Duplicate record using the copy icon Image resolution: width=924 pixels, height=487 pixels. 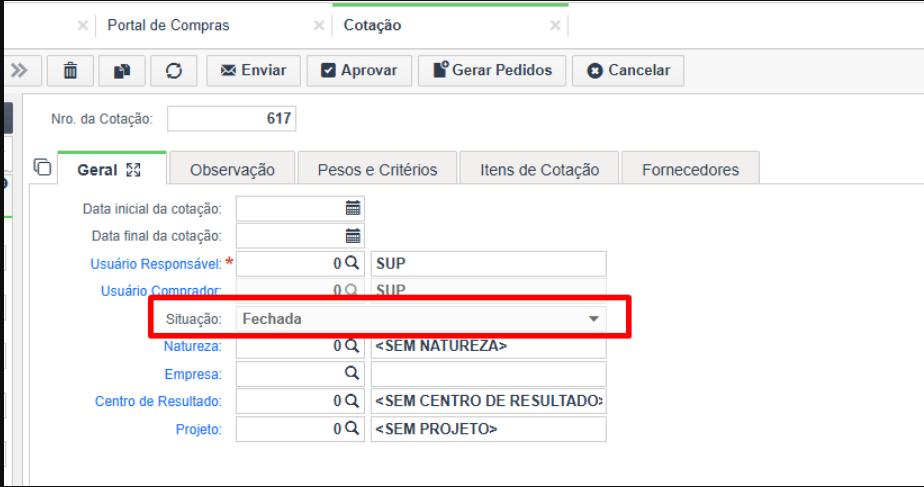[x=122, y=71]
